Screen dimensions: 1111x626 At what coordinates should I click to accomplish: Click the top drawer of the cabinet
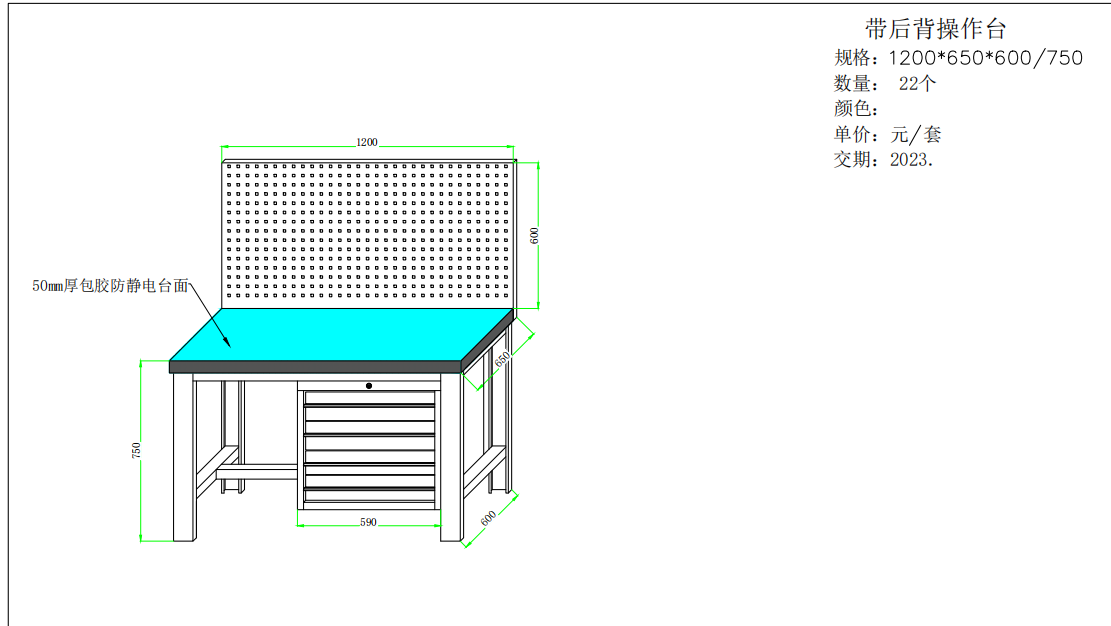(x=369, y=398)
